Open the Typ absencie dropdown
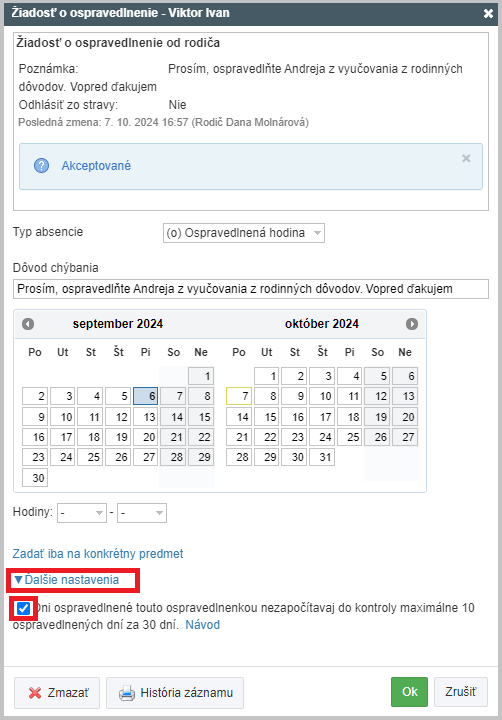The width and height of the screenshot is (502, 720). point(244,233)
